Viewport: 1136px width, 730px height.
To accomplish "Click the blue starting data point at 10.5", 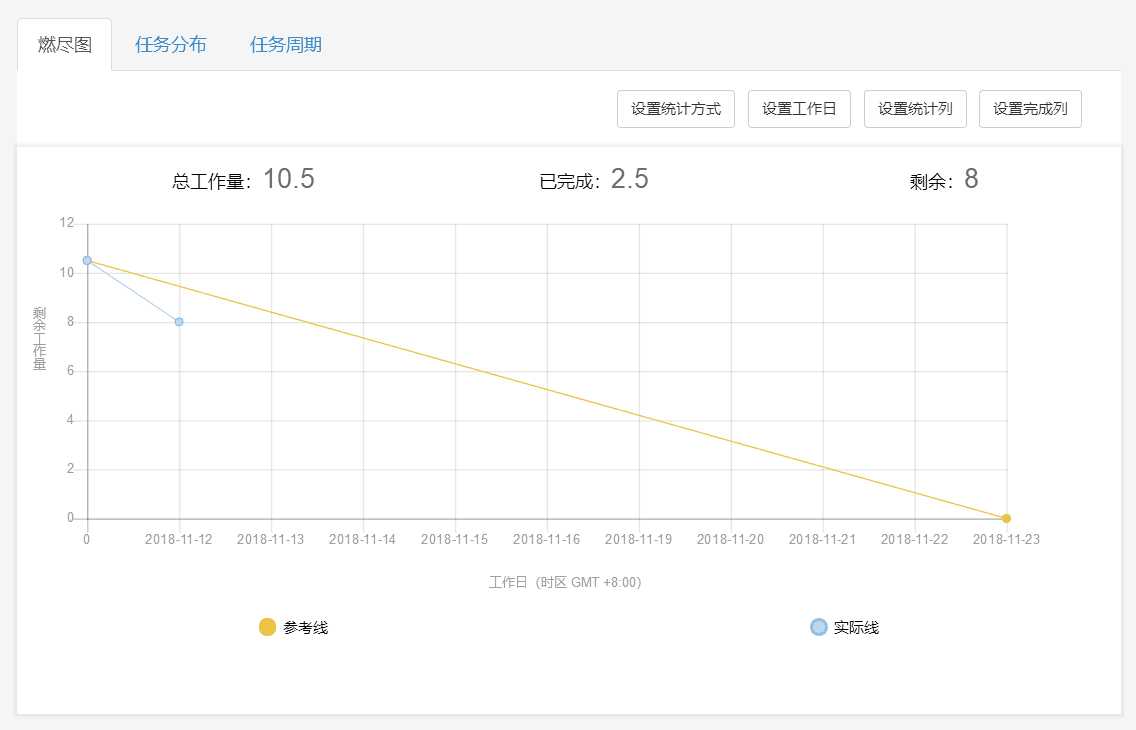I will 87,261.
